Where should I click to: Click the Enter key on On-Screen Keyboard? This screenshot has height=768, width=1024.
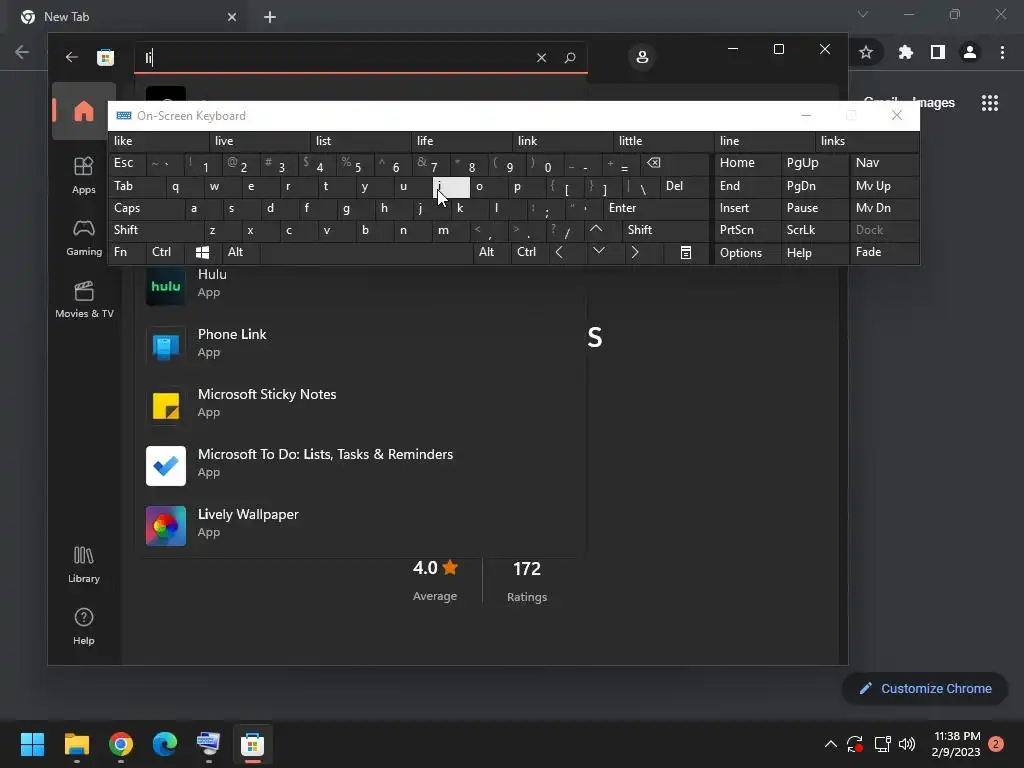[x=656, y=208]
